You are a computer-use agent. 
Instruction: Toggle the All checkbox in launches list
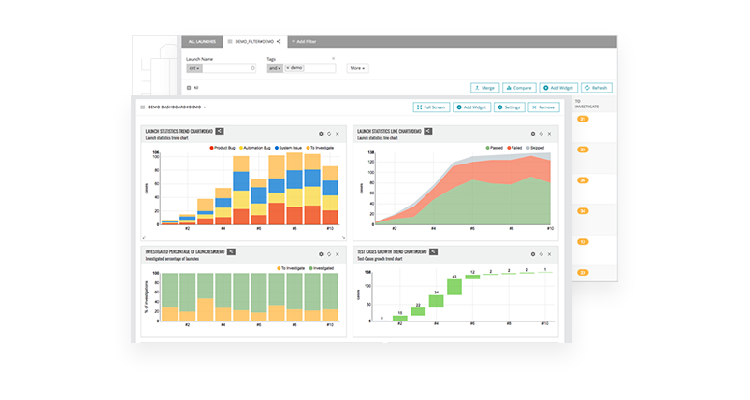point(189,88)
